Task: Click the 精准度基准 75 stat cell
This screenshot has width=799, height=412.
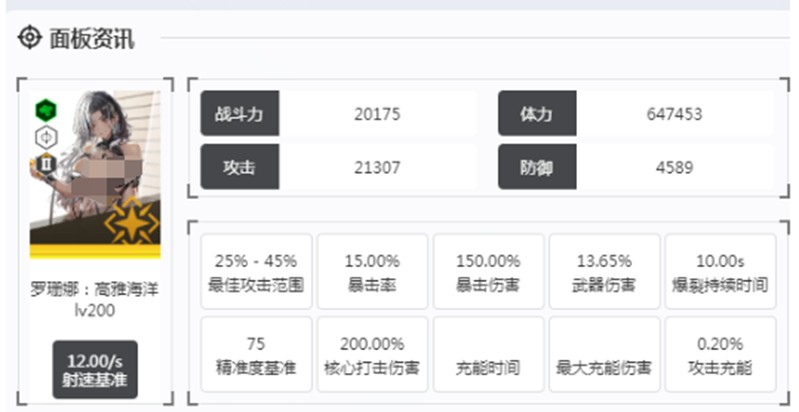Action: point(256,355)
